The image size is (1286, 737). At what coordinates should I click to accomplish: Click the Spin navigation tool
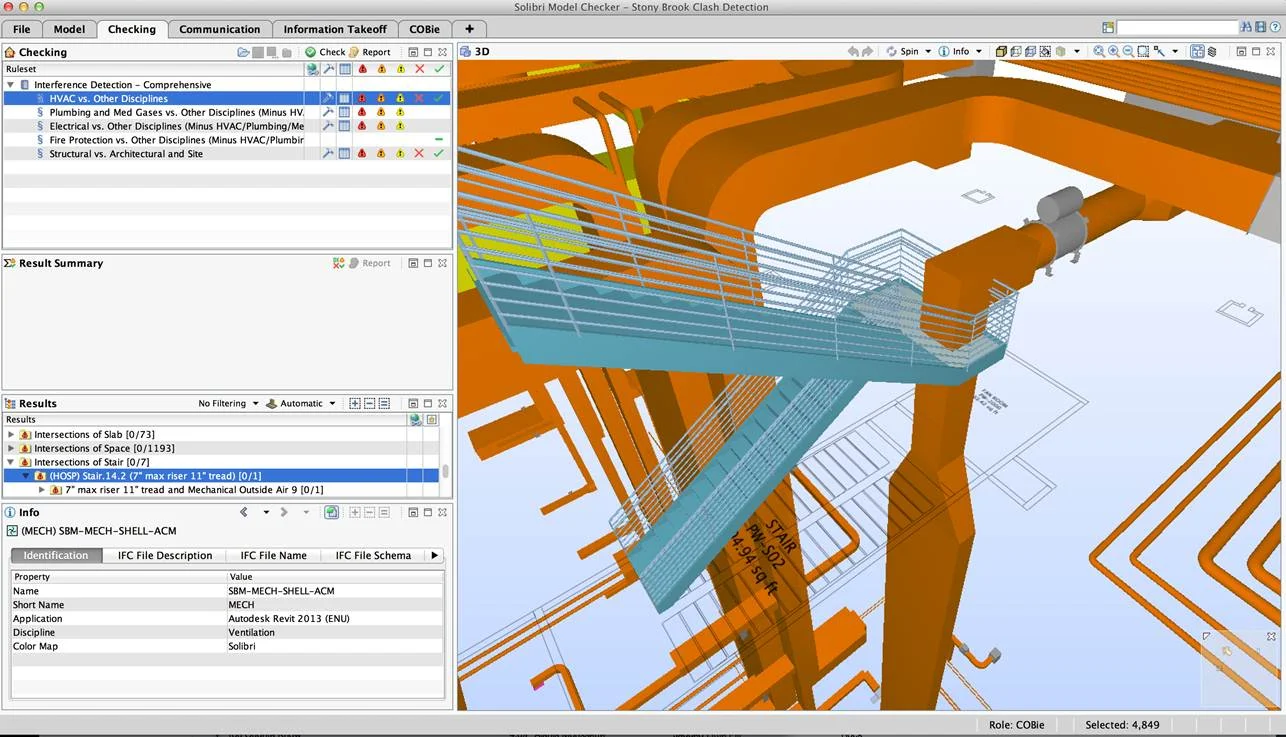point(902,51)
